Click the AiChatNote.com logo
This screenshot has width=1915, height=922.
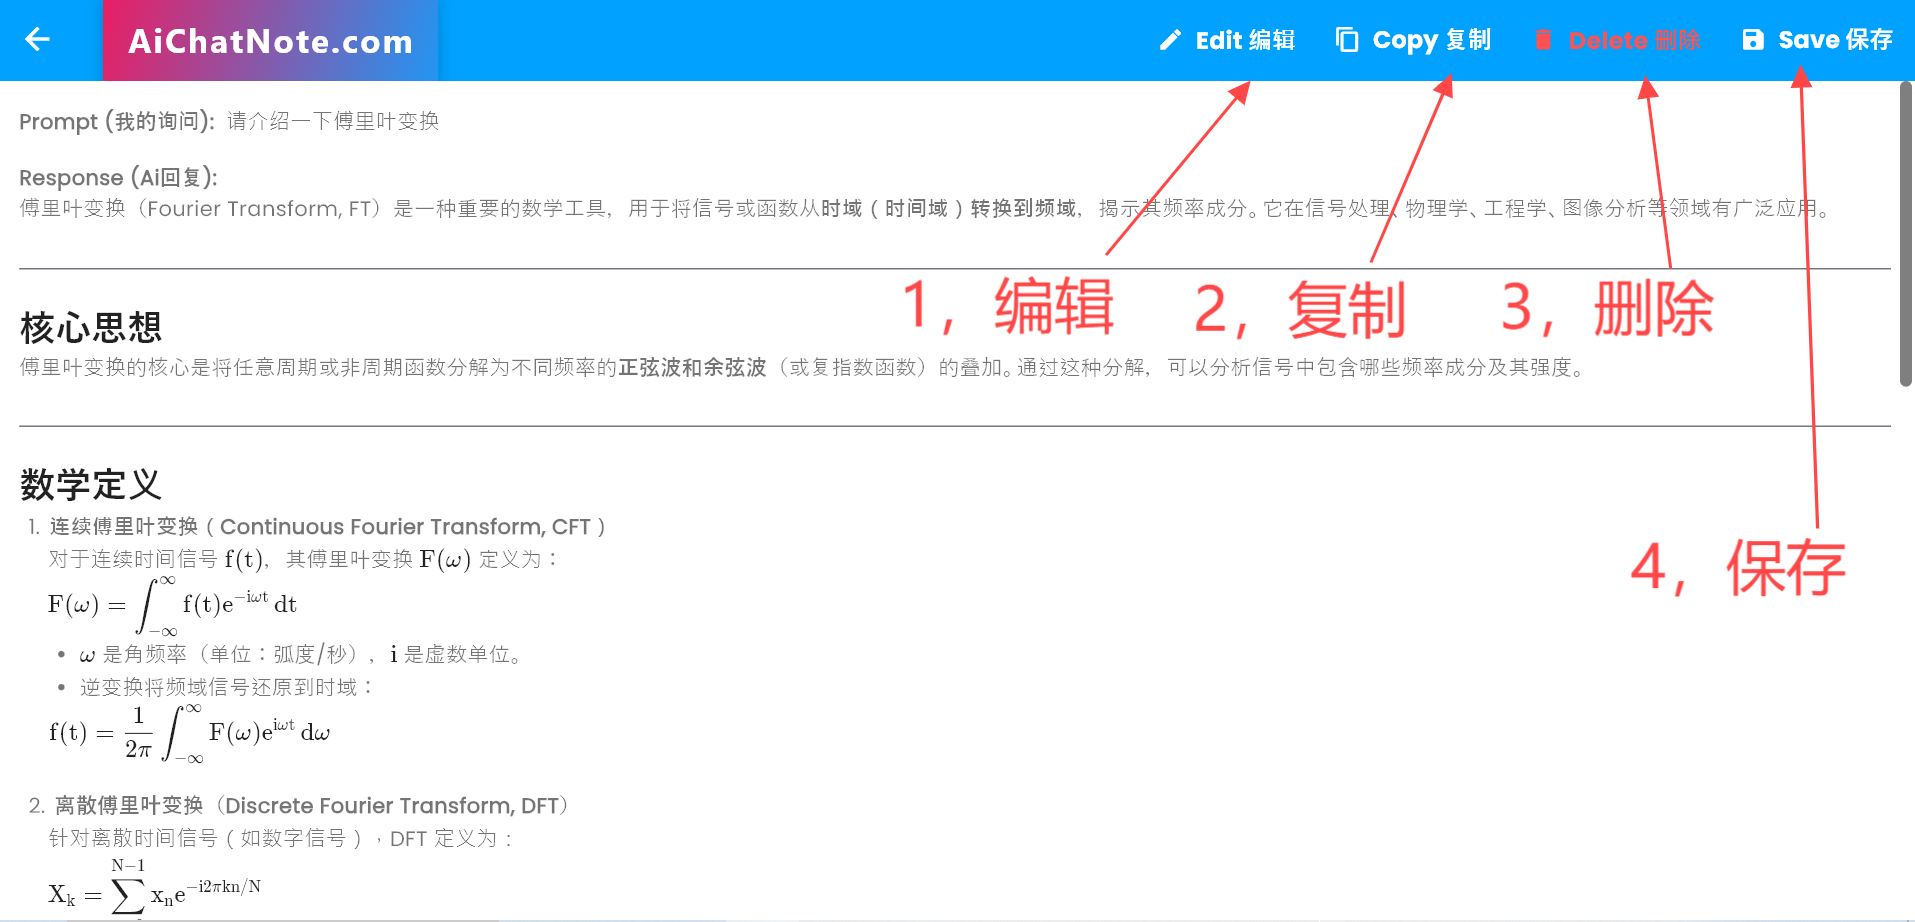click(270, 41)
